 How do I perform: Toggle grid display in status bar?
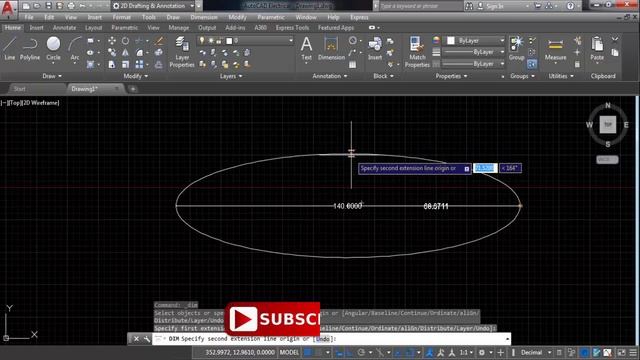coord(308,352)
